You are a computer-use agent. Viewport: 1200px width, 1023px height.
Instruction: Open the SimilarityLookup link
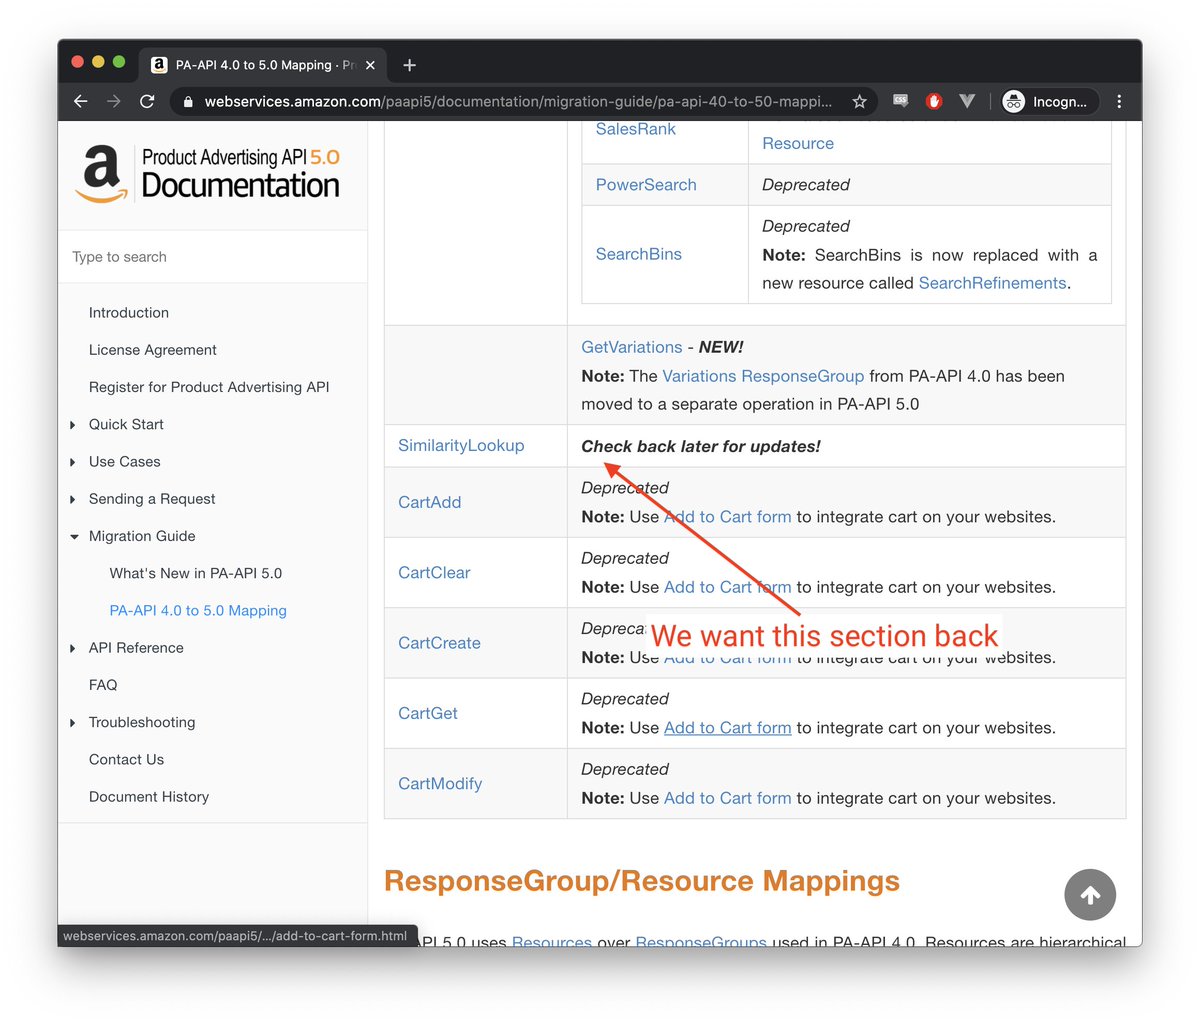pos(461,446)
